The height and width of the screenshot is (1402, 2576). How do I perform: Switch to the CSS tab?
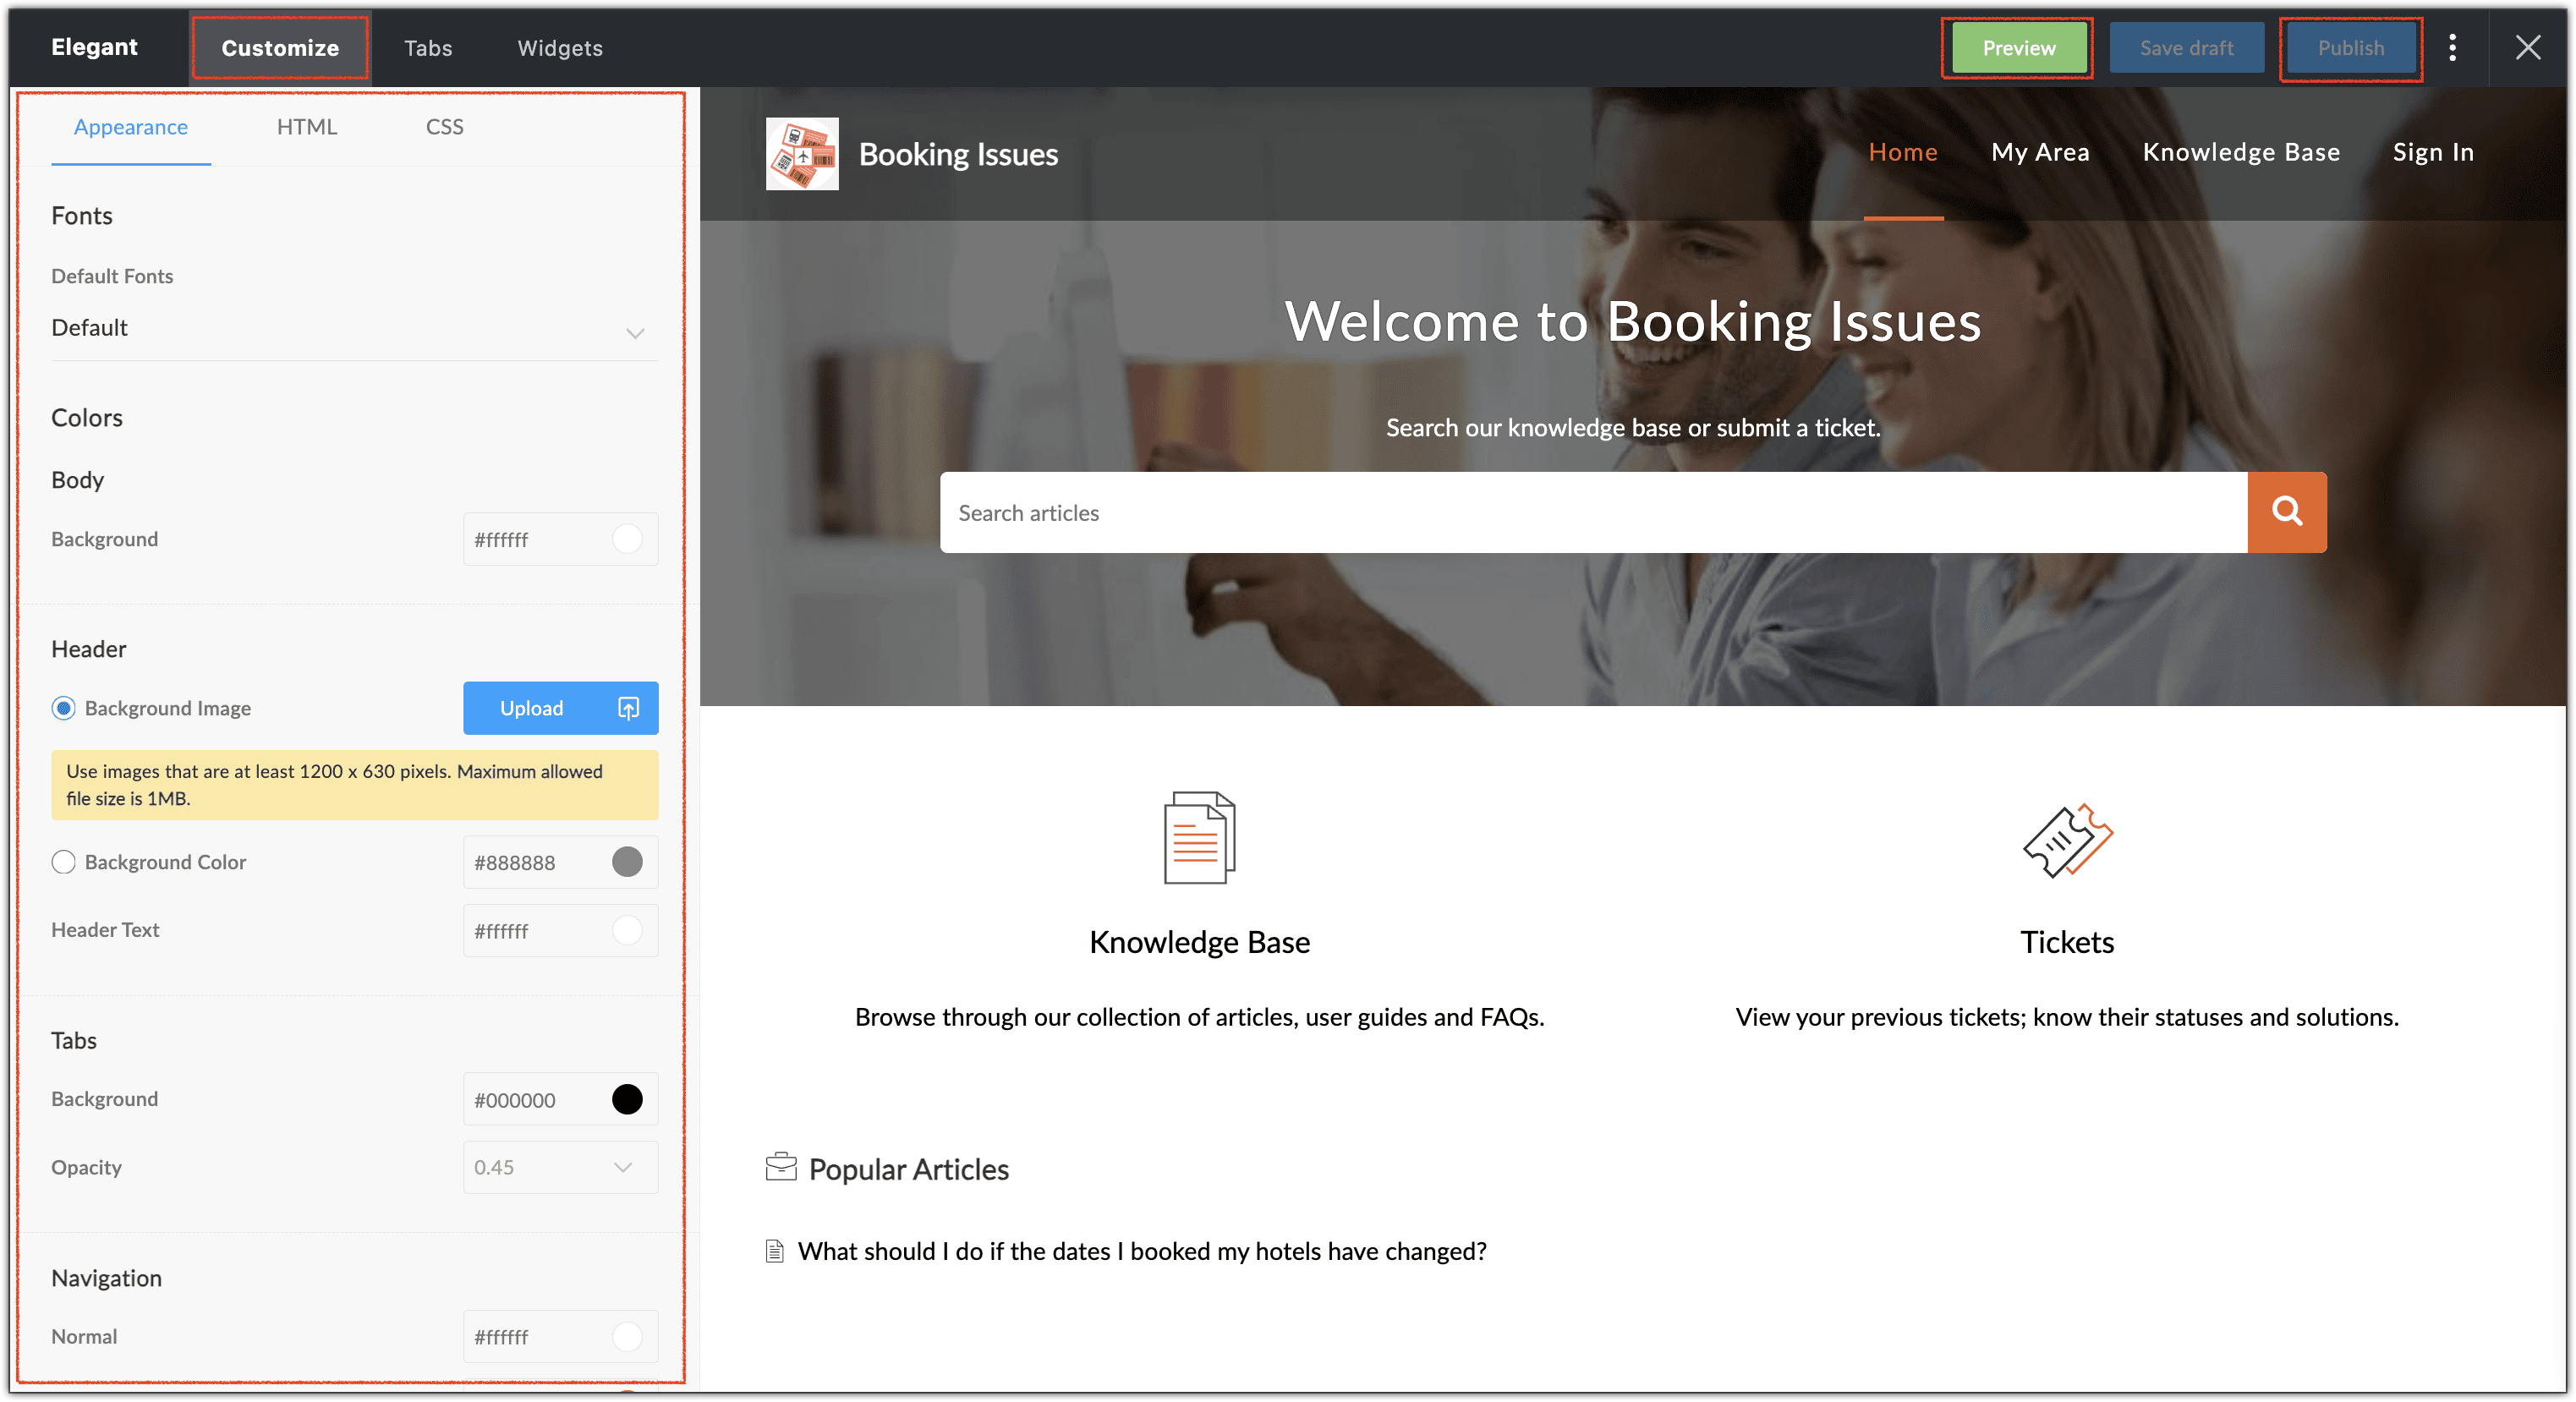tap(445, 127)
